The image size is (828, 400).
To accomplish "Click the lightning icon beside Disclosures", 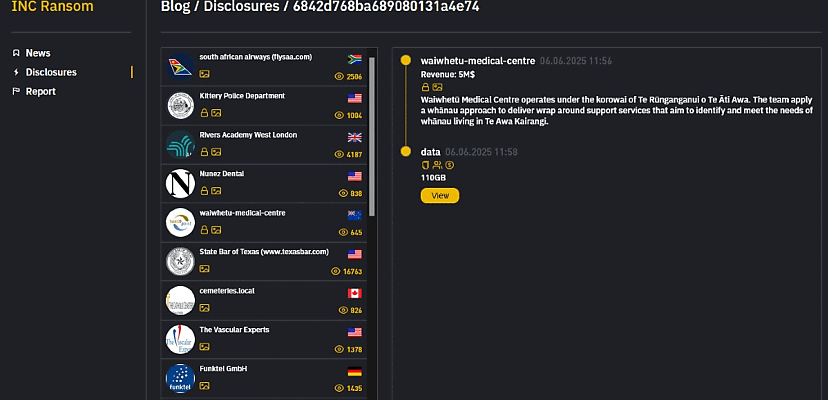I will point(16,72).
